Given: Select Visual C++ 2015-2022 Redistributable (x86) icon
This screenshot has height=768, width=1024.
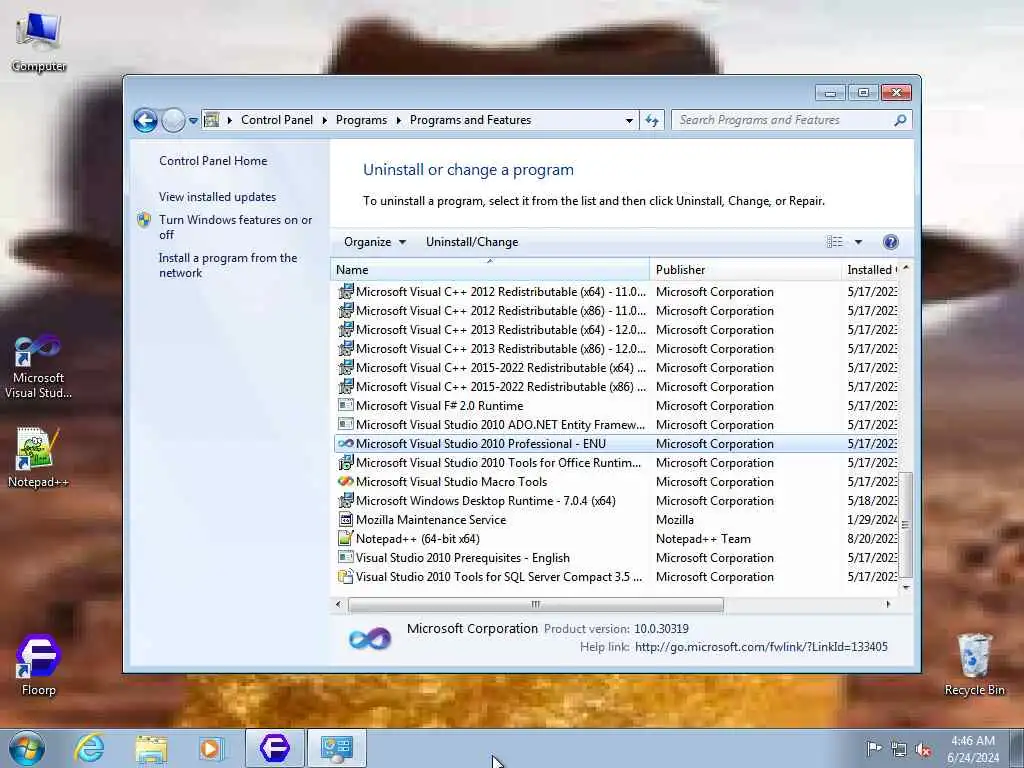Looking at the screenshot, I should coord(345,387).
